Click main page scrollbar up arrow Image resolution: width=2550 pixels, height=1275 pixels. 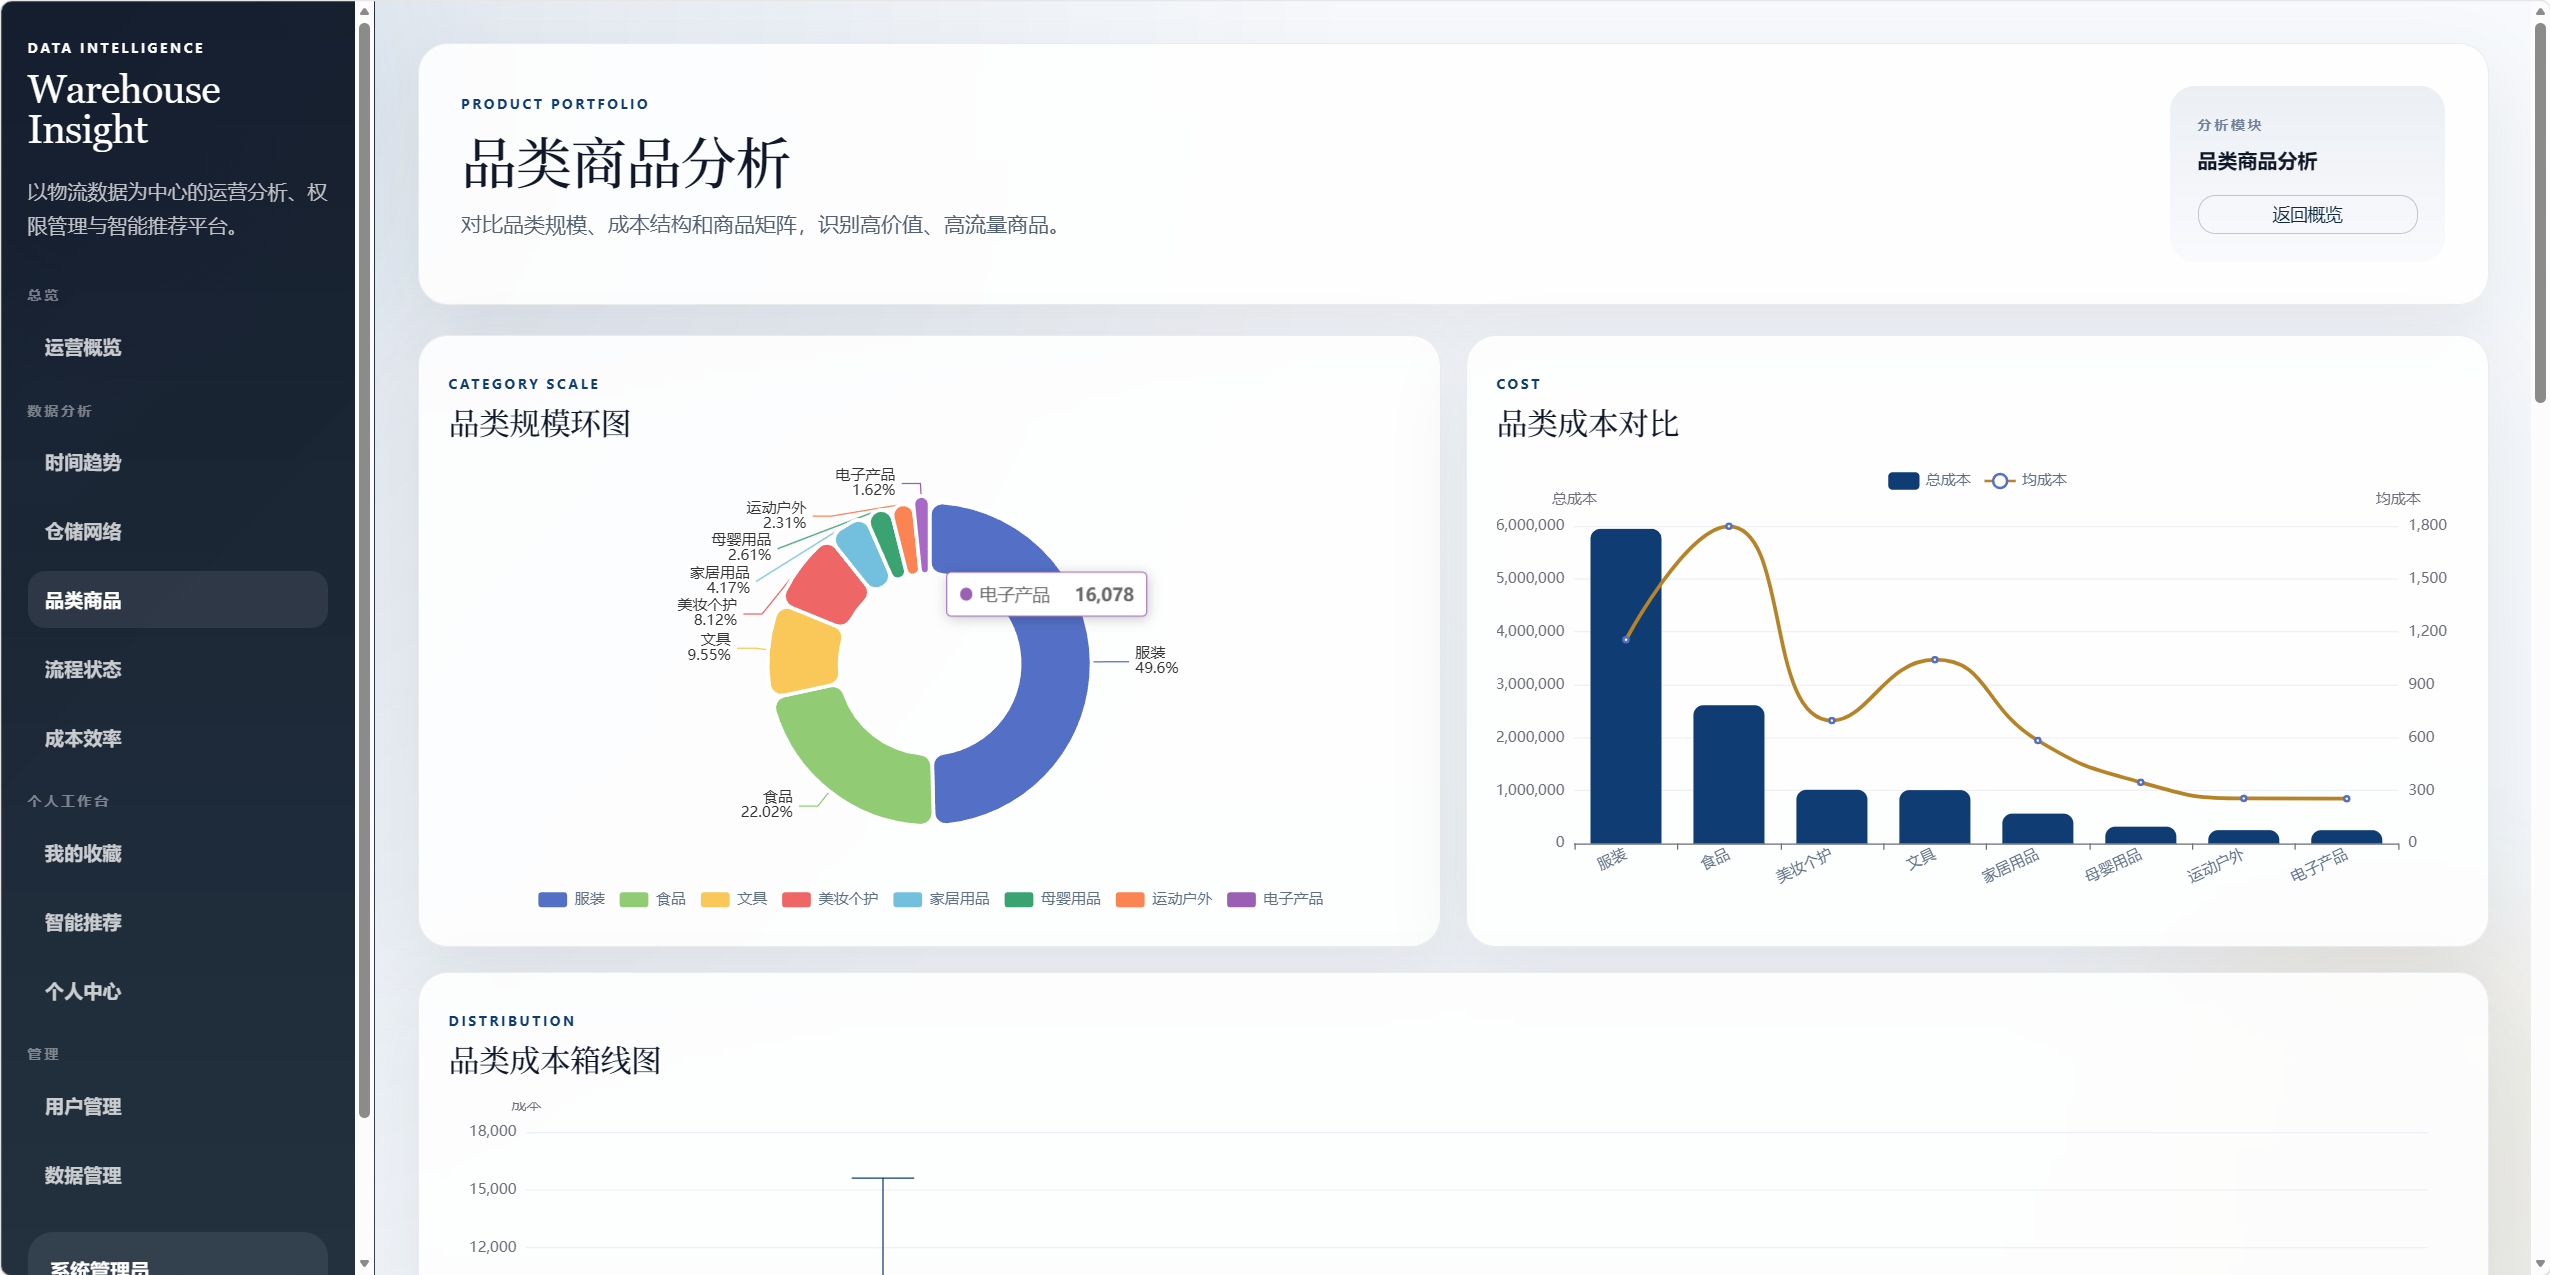pos(2540,11)
